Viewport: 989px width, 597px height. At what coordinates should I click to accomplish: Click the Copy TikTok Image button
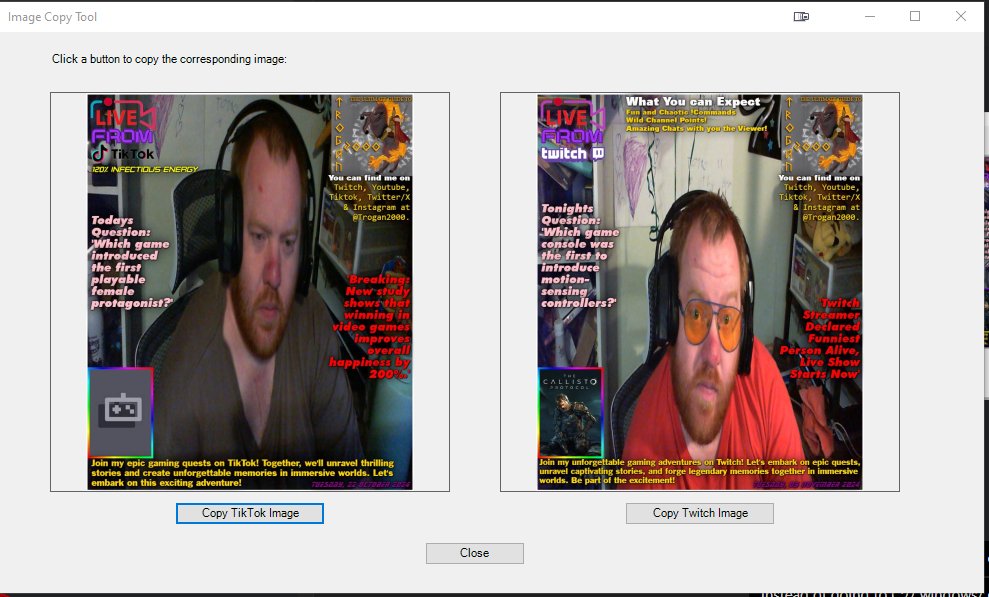(250, 513)
